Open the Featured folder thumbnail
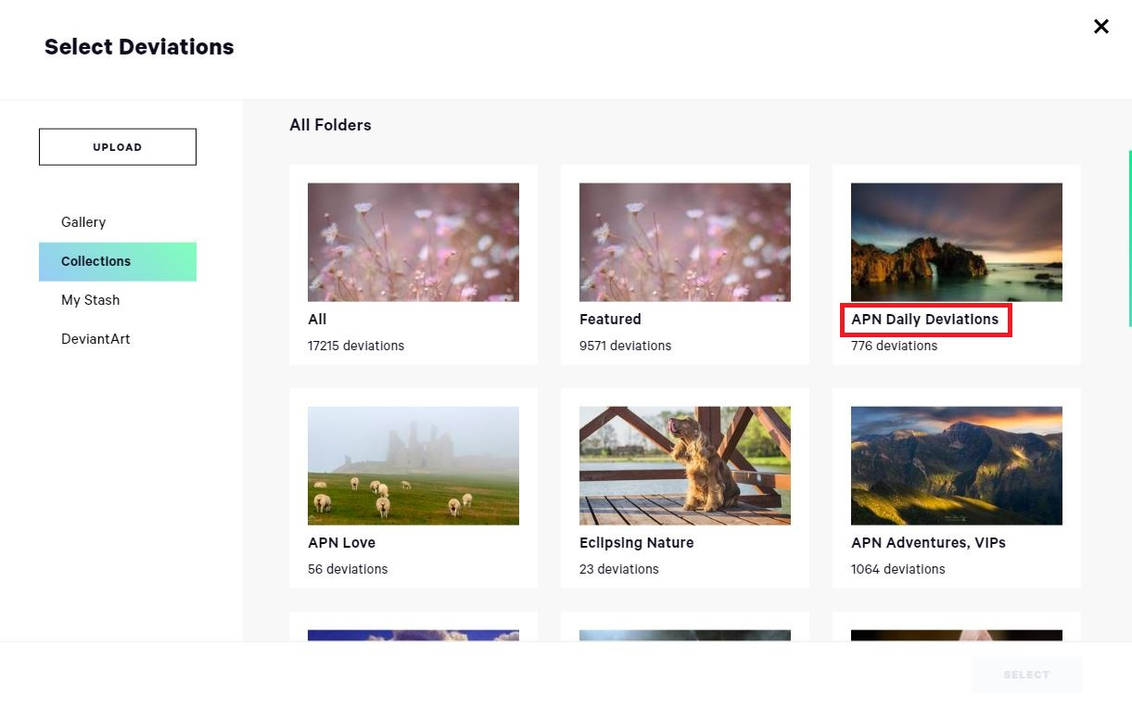Viewport: 1132px width, 706px height. [x=685, y=242]
